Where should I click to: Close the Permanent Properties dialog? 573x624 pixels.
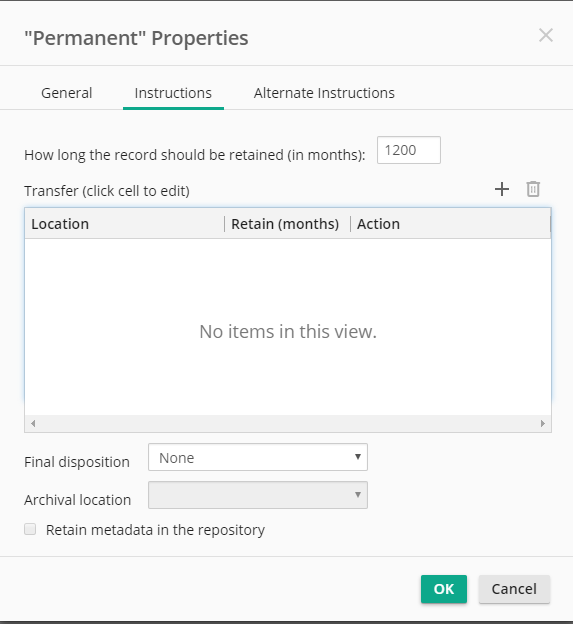546,35
